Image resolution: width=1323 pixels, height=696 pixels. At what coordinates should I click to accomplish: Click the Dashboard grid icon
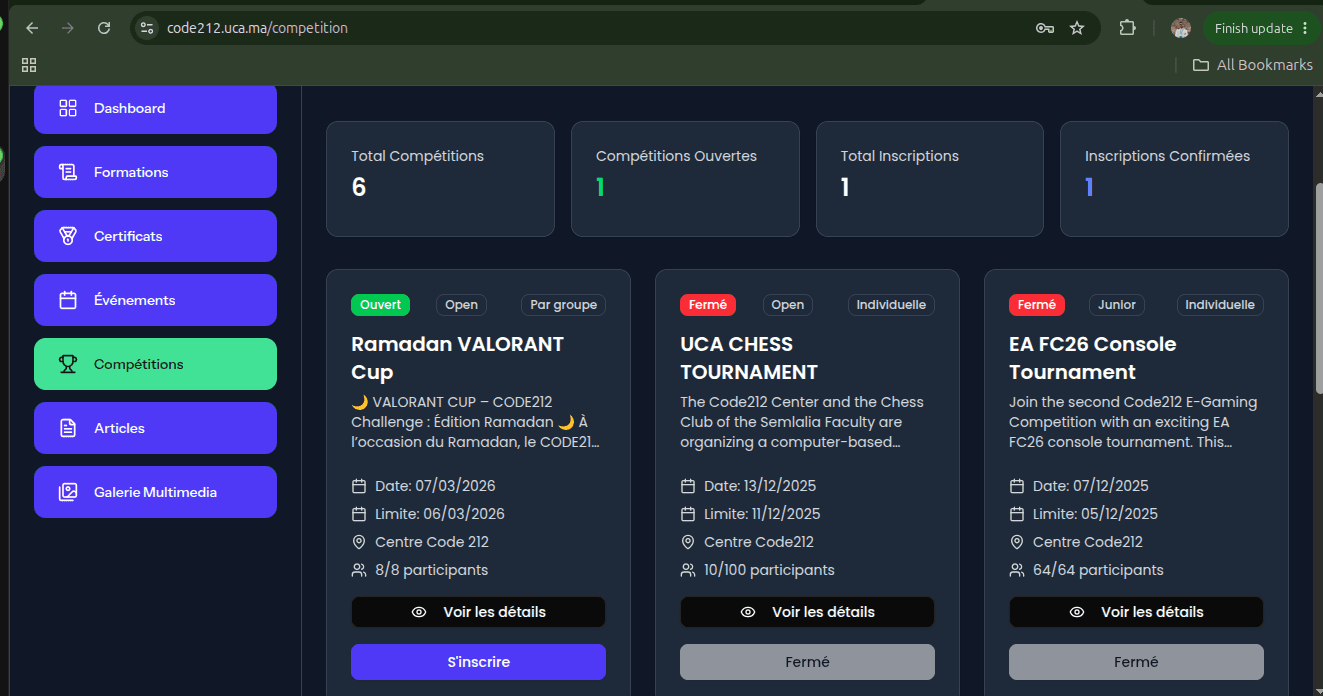coord(68,108)
